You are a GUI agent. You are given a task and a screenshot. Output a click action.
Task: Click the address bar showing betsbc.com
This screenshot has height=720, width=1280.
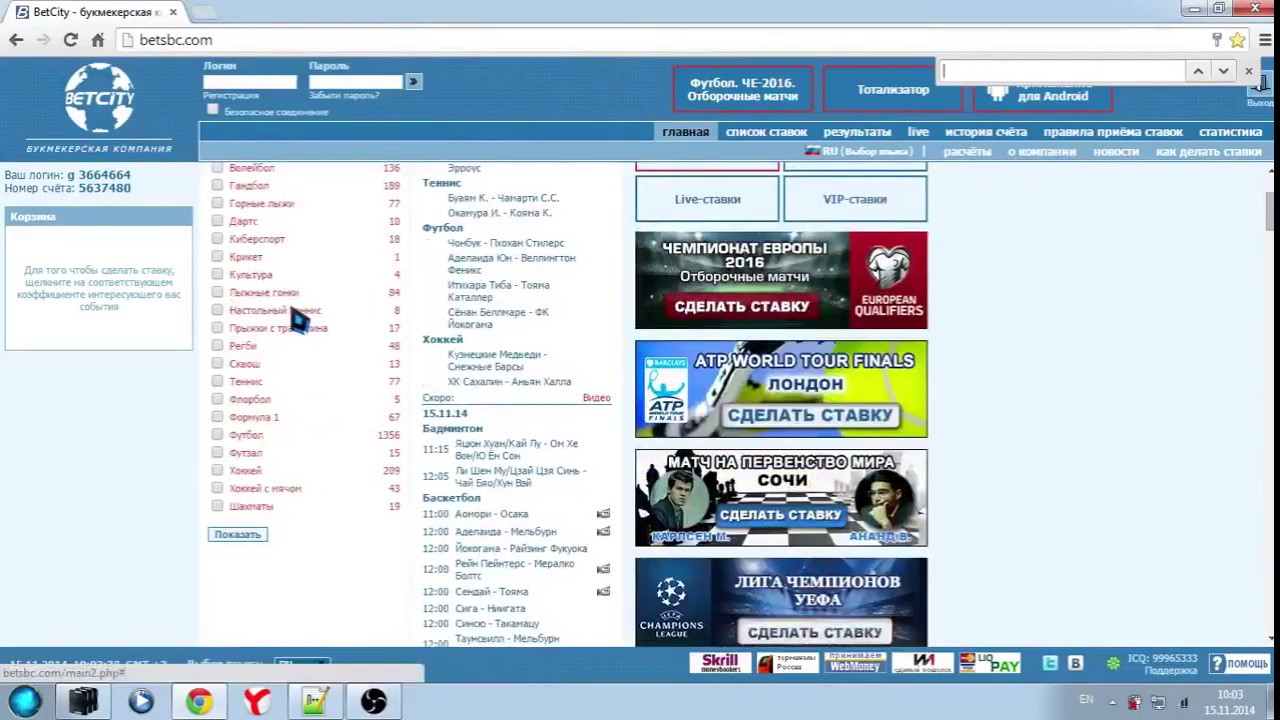point(660,40)
